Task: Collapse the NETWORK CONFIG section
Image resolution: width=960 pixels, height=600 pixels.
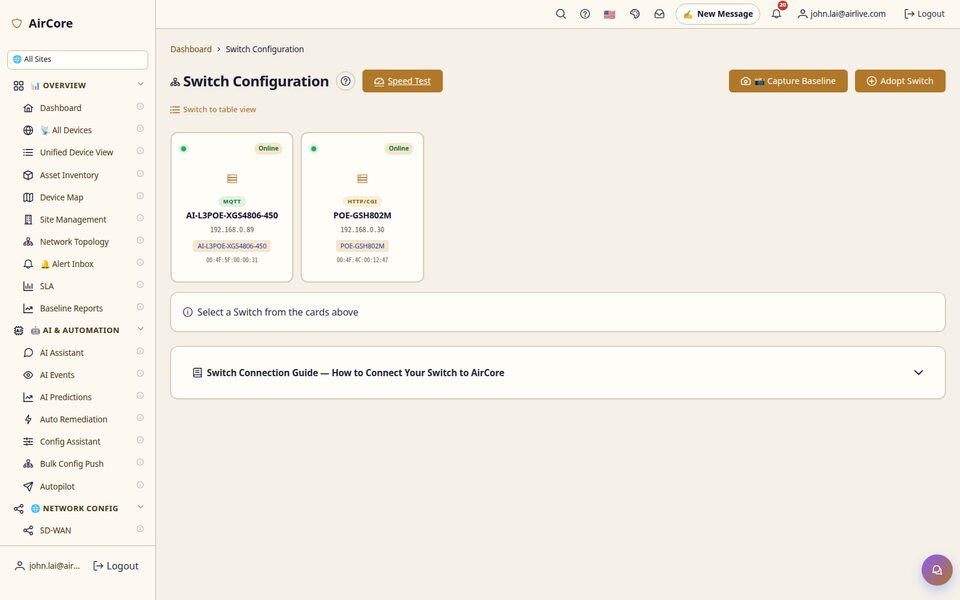Action: 140,508
